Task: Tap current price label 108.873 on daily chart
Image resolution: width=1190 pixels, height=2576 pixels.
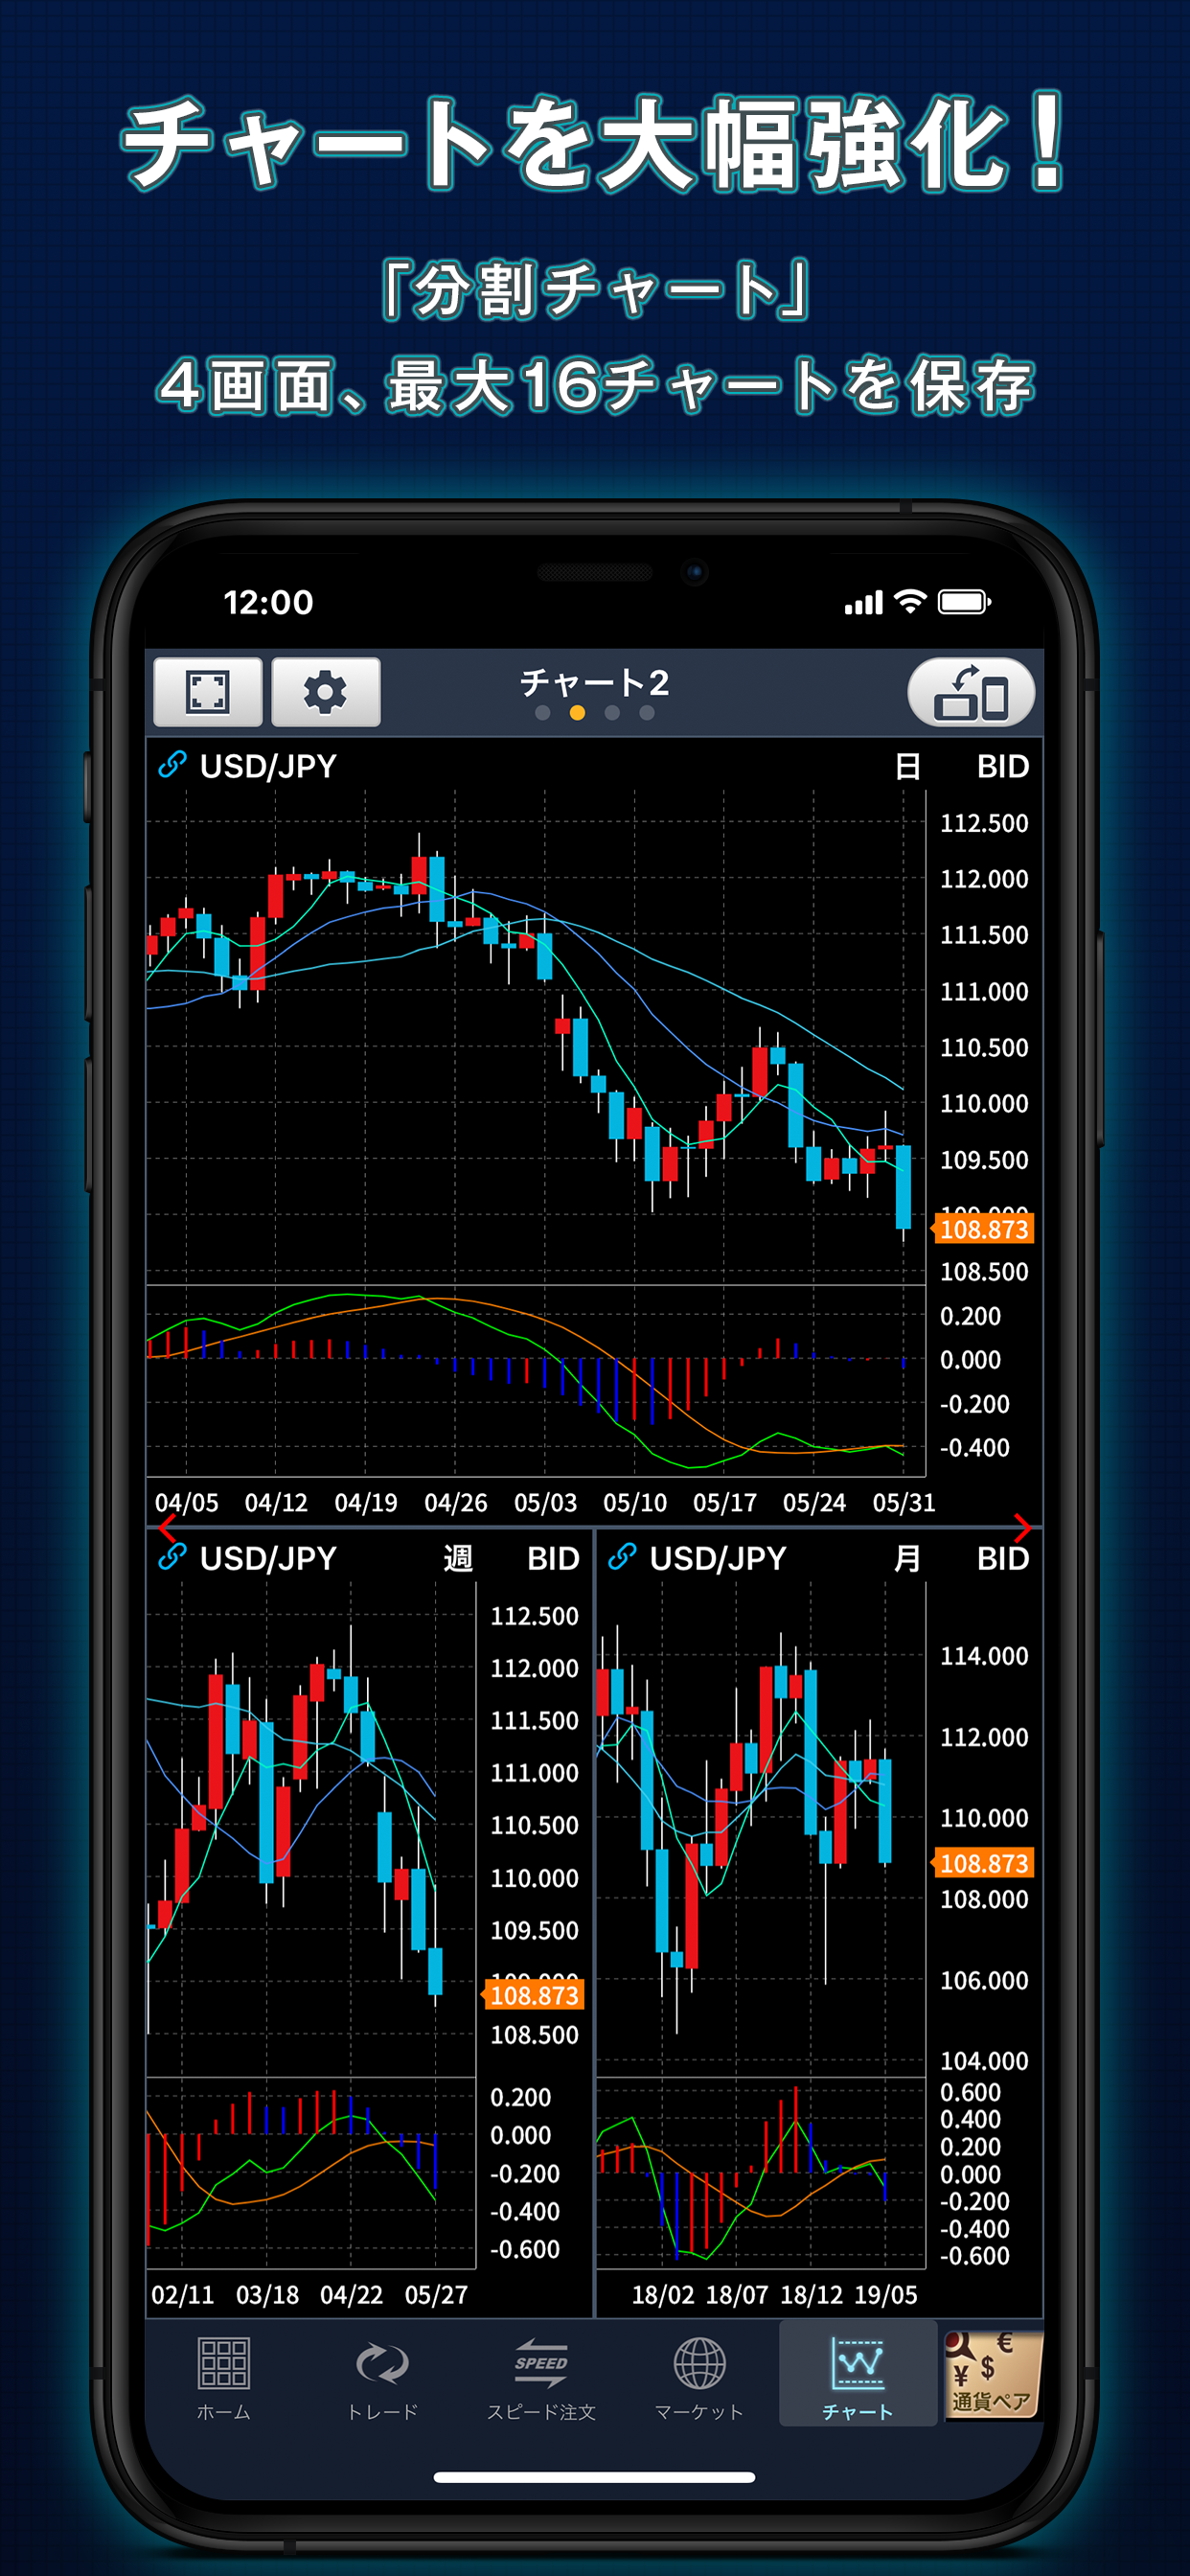Action: pos(983,1228)
